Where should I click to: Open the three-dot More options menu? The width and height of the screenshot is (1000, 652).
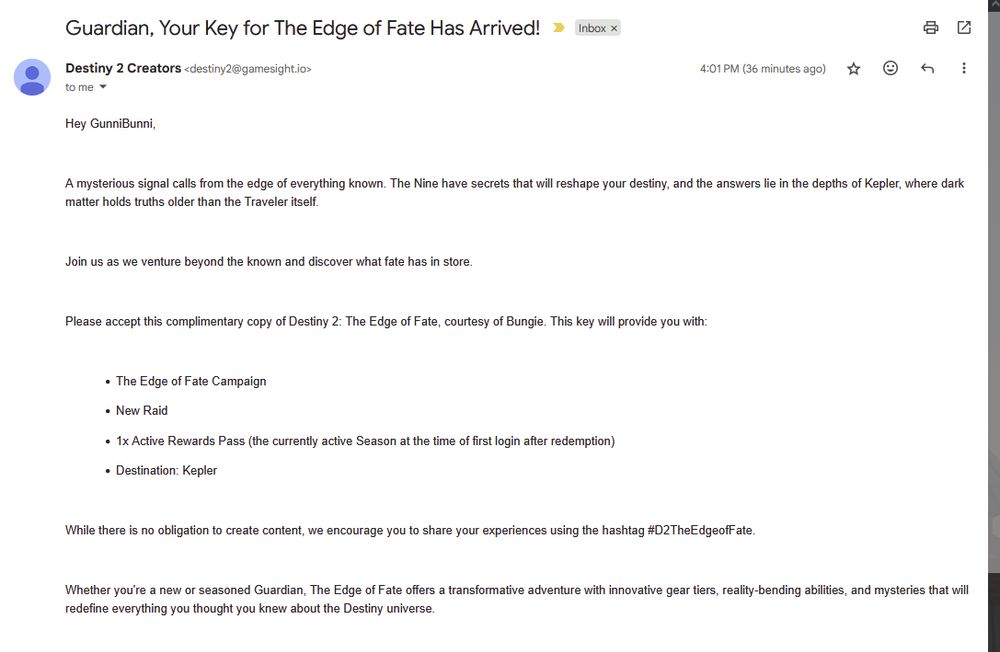click(x=964, y=68)
